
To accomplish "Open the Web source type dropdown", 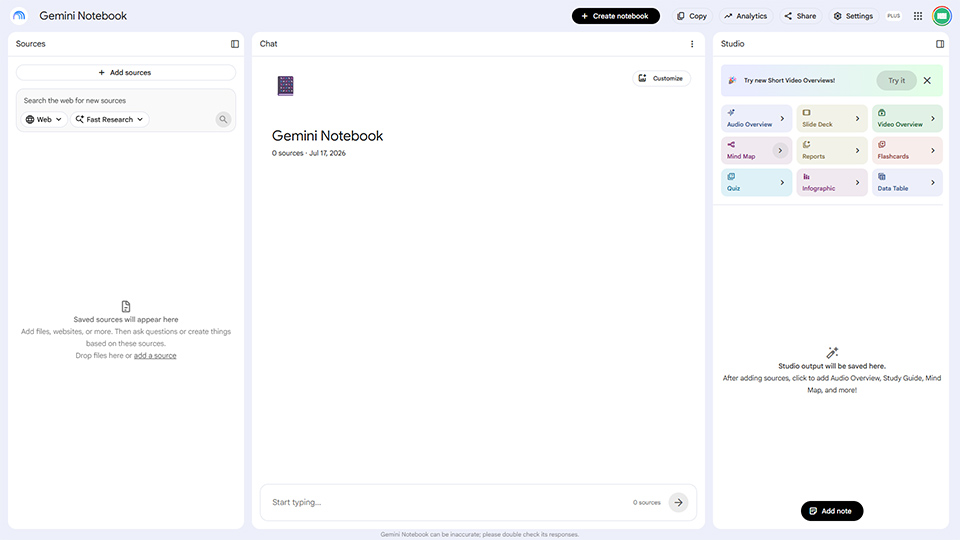I will pyautogui.click(x=43, y=119).
